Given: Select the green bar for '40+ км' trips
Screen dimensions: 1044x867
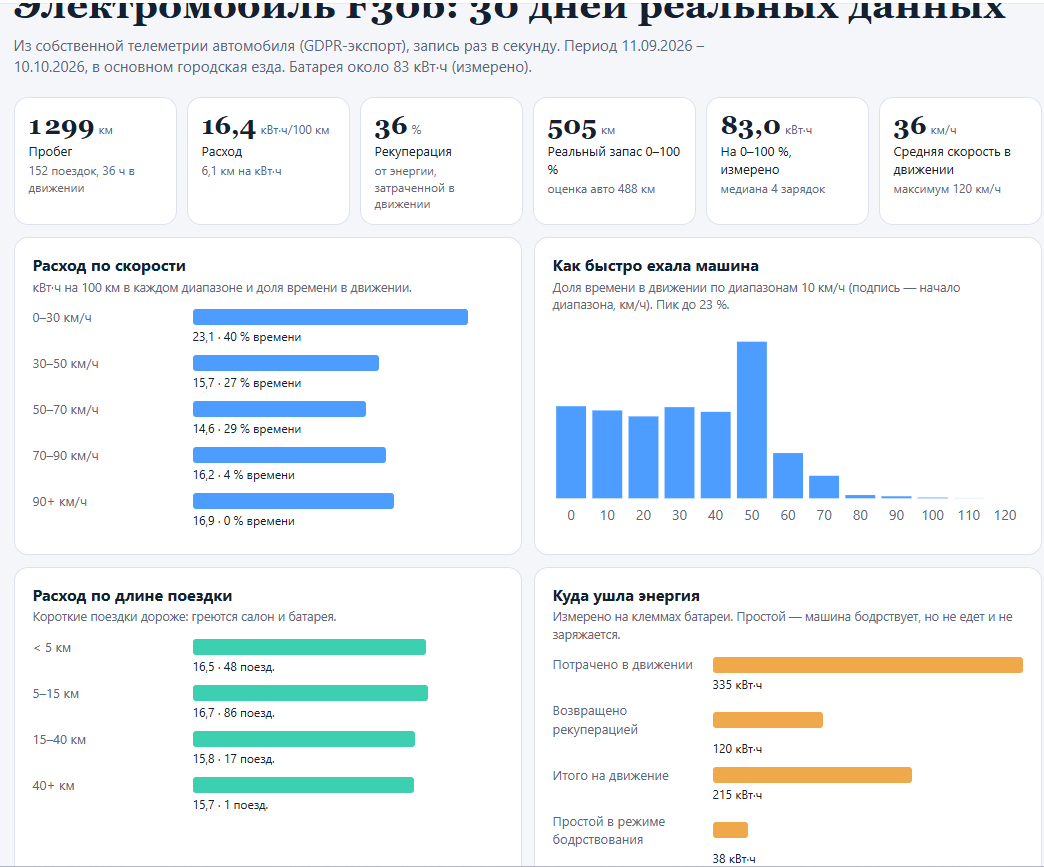Looking at the screenshot, I should (x=304, y=785).
